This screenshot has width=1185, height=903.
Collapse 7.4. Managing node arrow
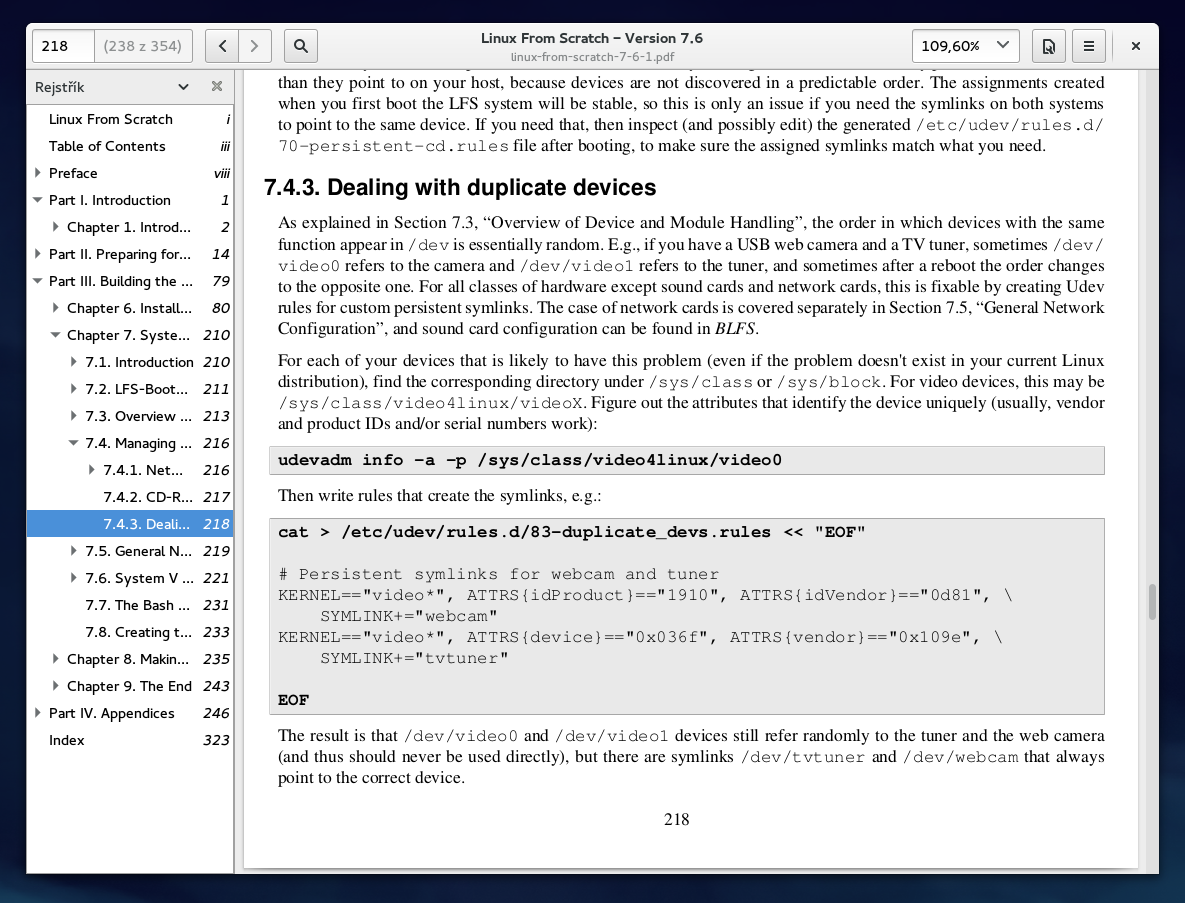click(74, 443)
